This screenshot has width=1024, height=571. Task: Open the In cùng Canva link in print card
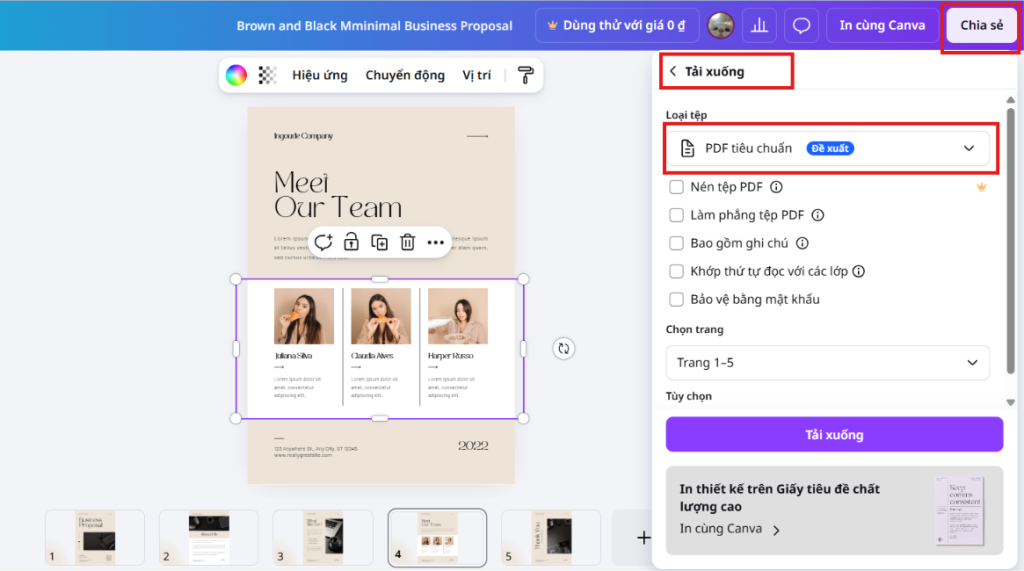pyautogui.click(x=729, y=529)
